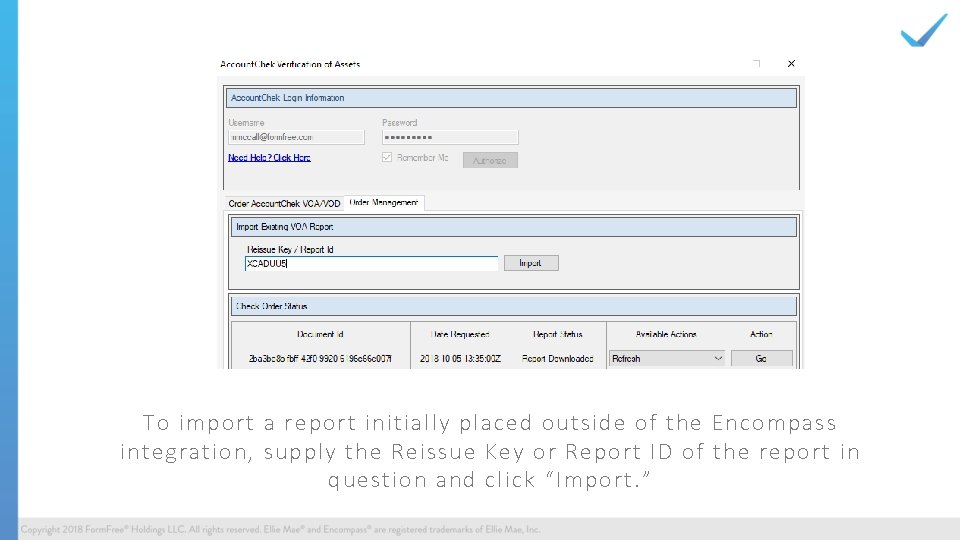Open the Need Help? Click Here link

[x=269, y=158]
